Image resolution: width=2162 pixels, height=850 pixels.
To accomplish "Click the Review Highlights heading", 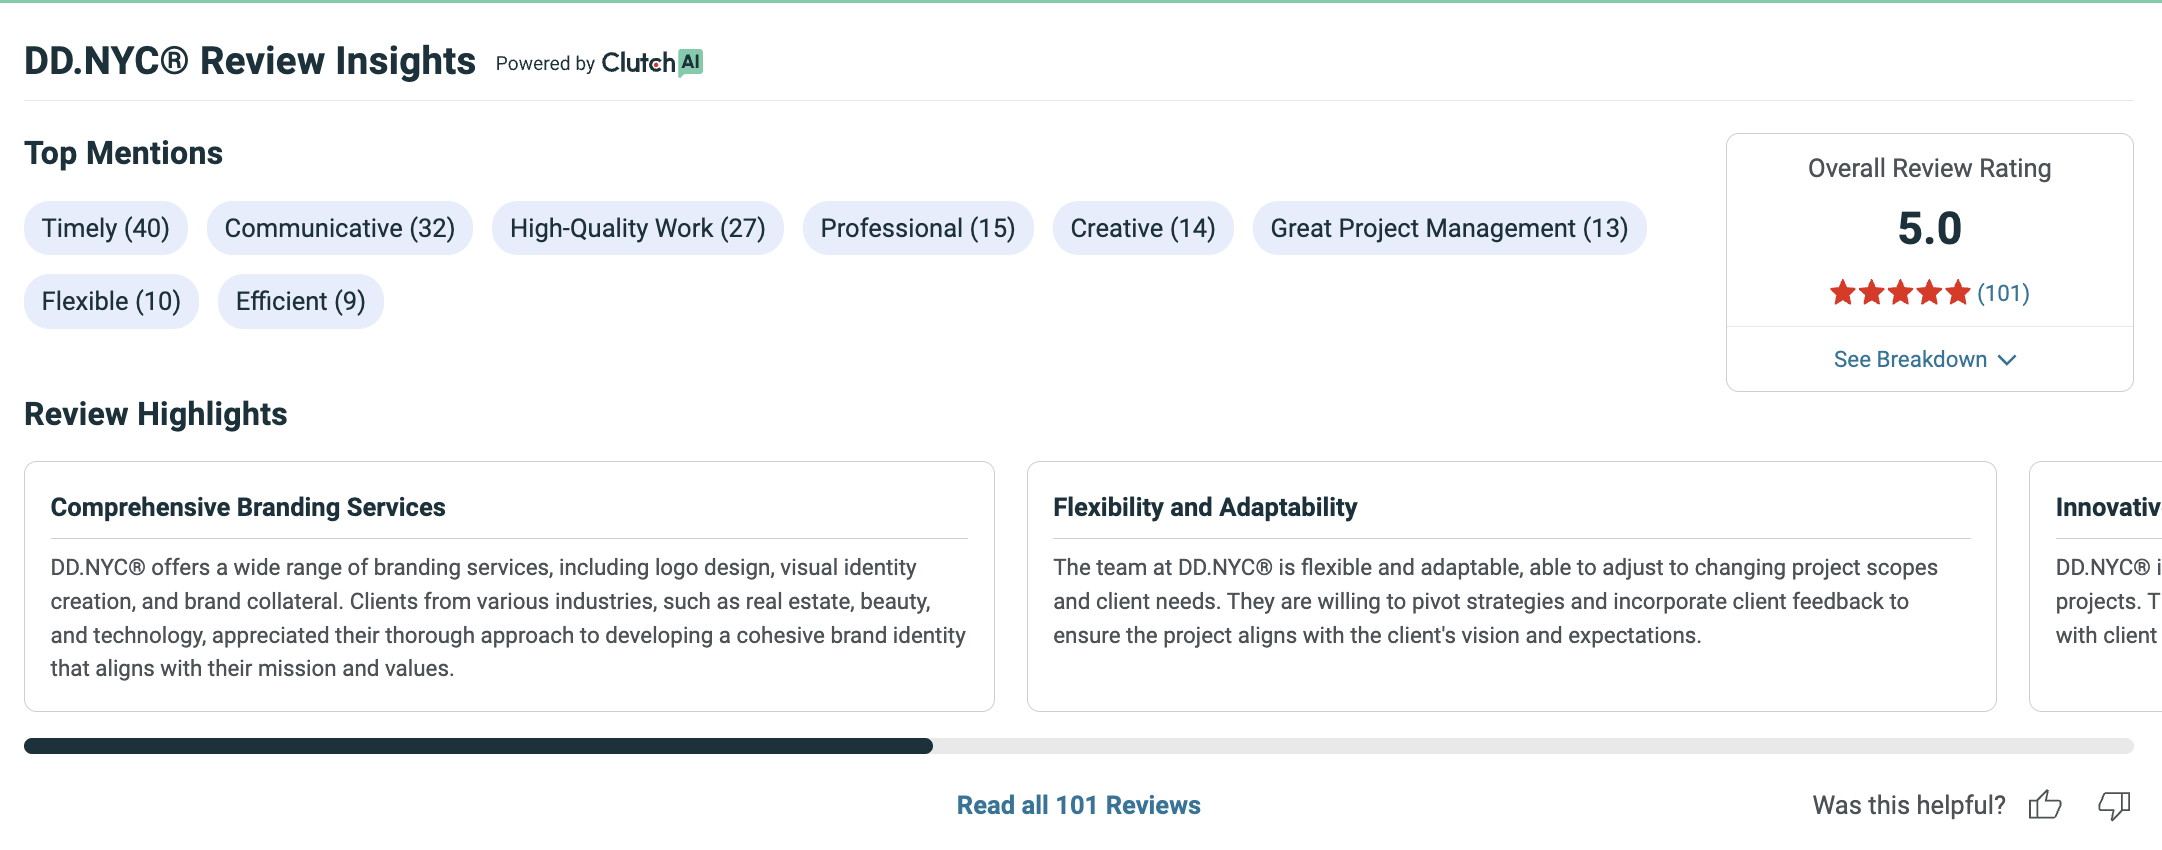I will point(156,414).
